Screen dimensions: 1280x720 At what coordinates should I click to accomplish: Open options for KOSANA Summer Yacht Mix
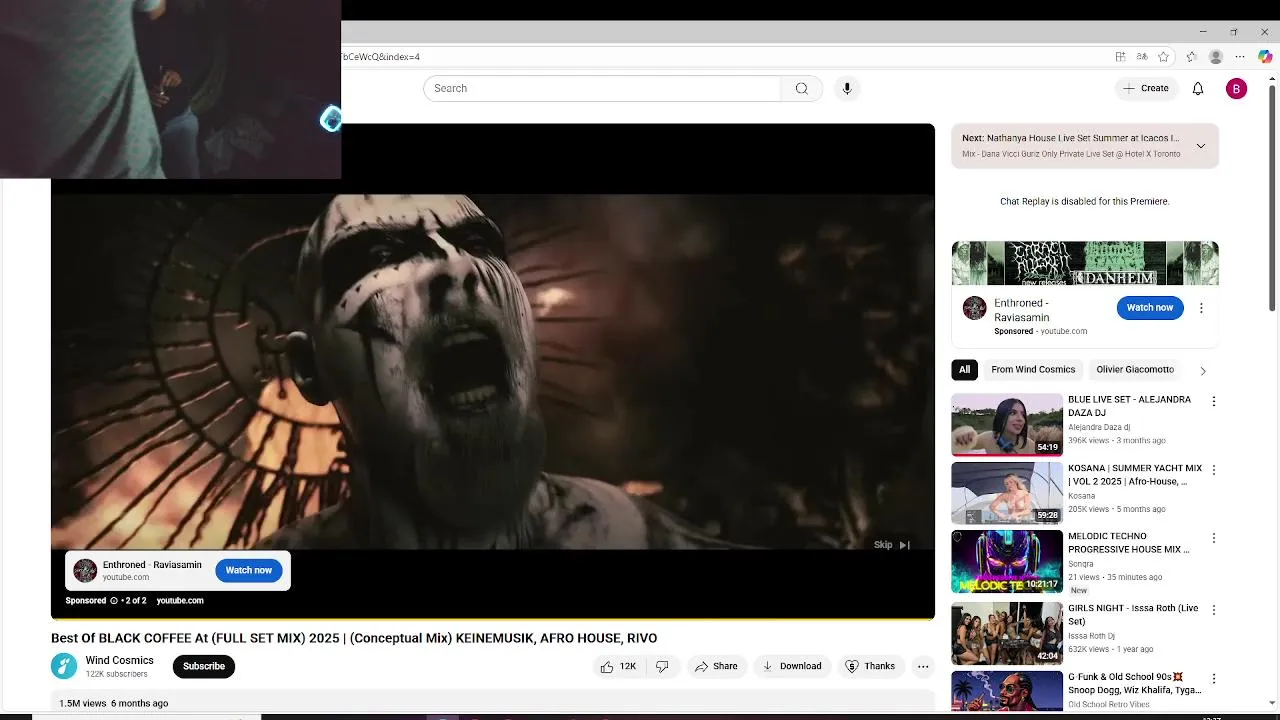pyautogui.click(x=1214, y=470)
